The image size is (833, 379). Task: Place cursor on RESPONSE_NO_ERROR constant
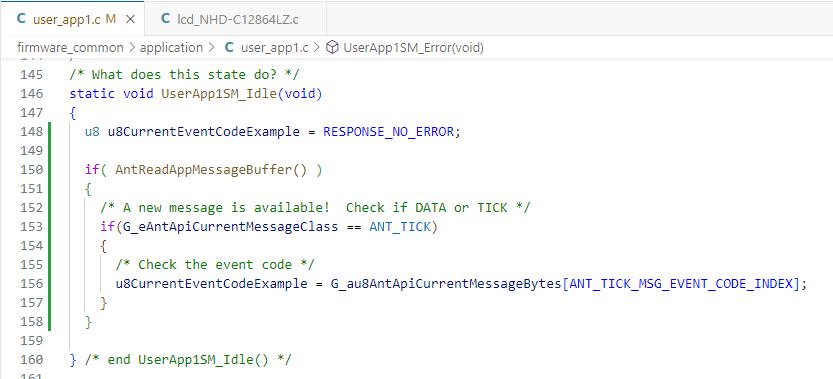point(388,132)
